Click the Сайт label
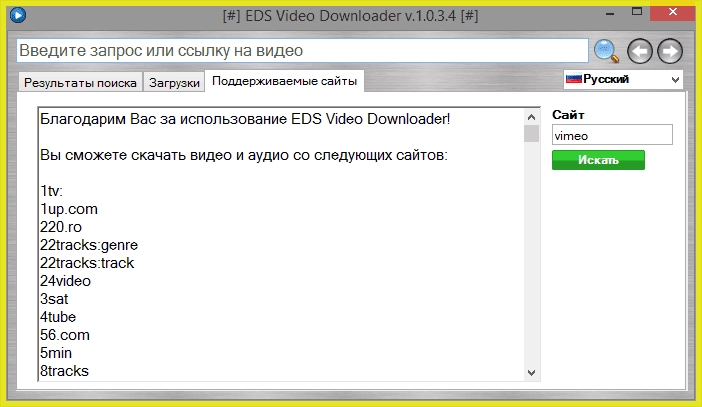This screenshot has width=702, height=407. point(568,115)
